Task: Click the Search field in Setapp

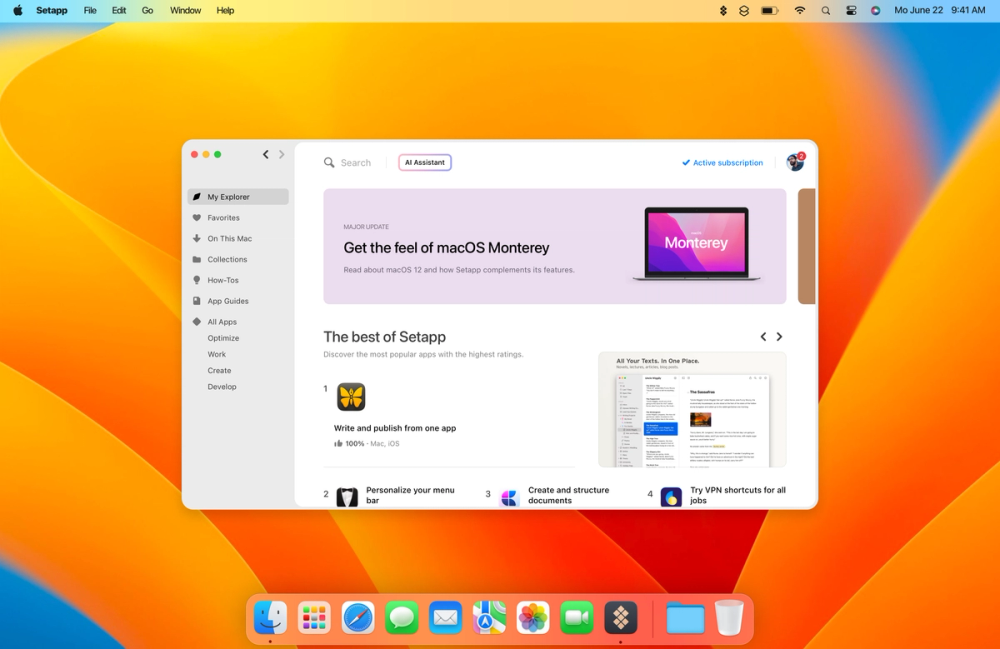Action: [348, 163]
